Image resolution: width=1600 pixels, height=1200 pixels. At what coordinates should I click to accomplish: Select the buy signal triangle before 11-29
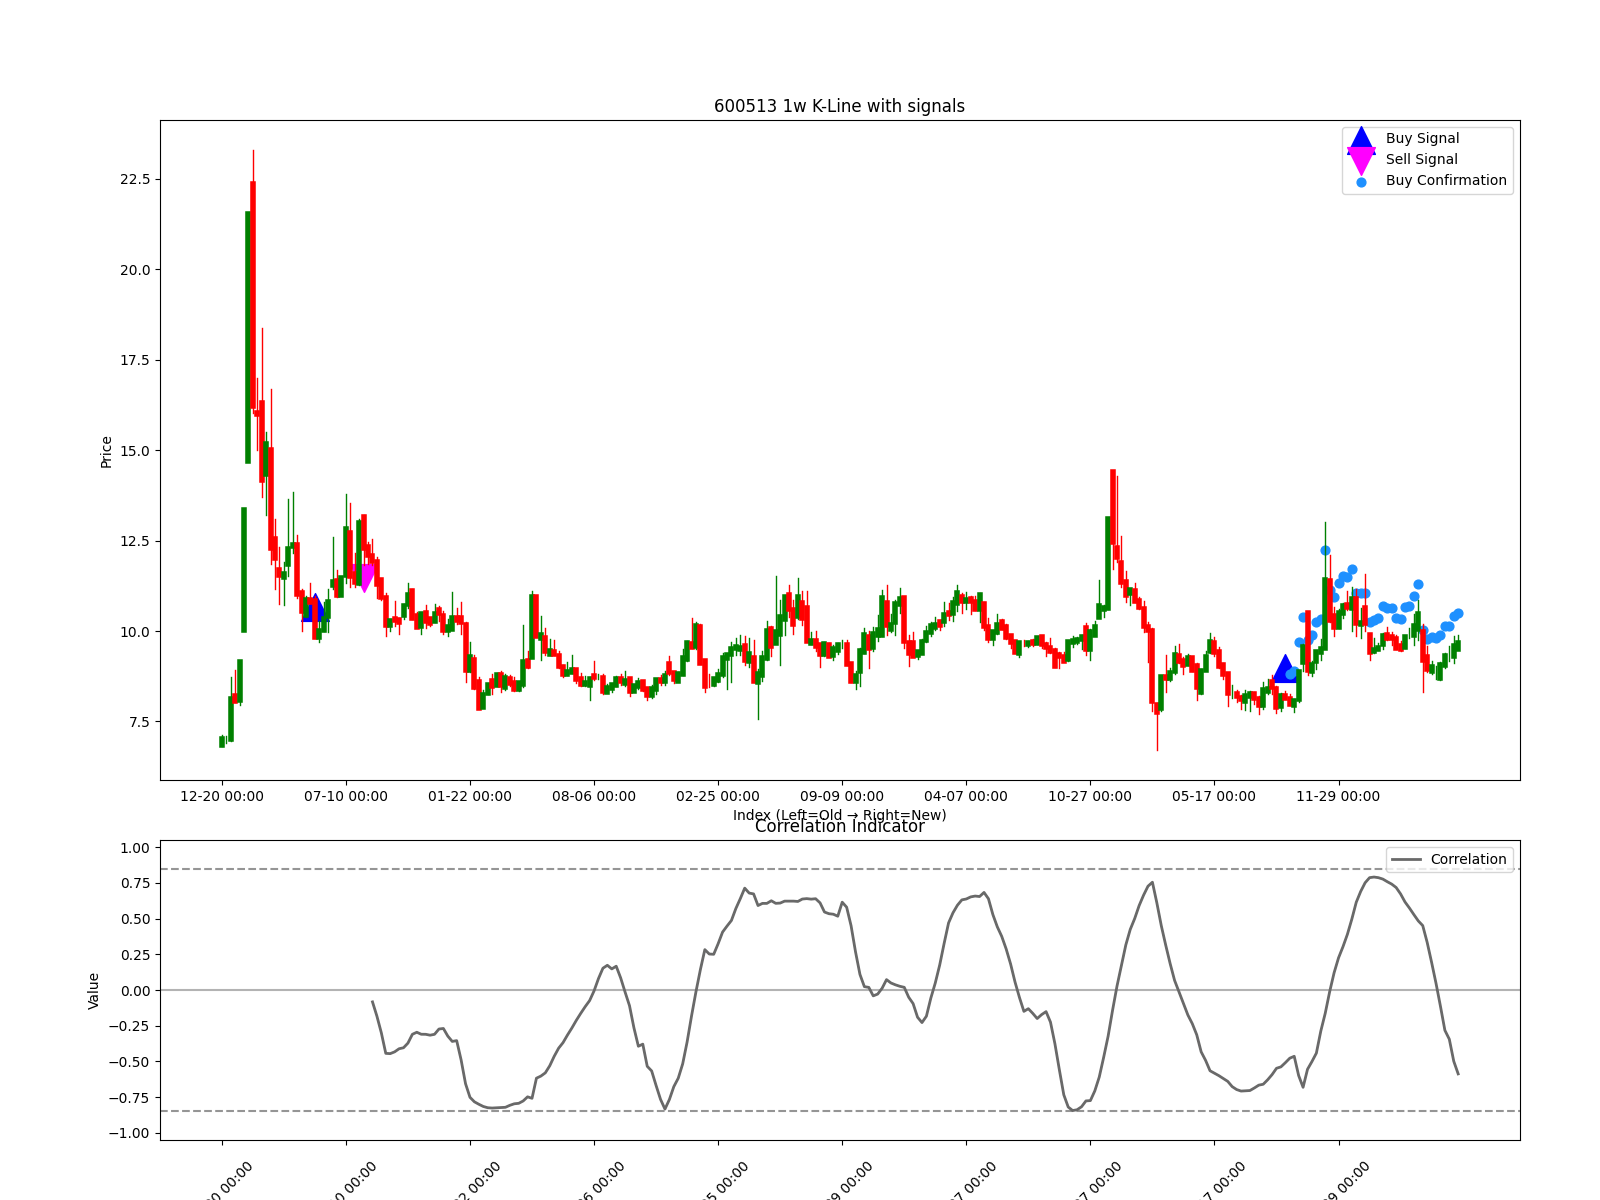point(1285,669)
